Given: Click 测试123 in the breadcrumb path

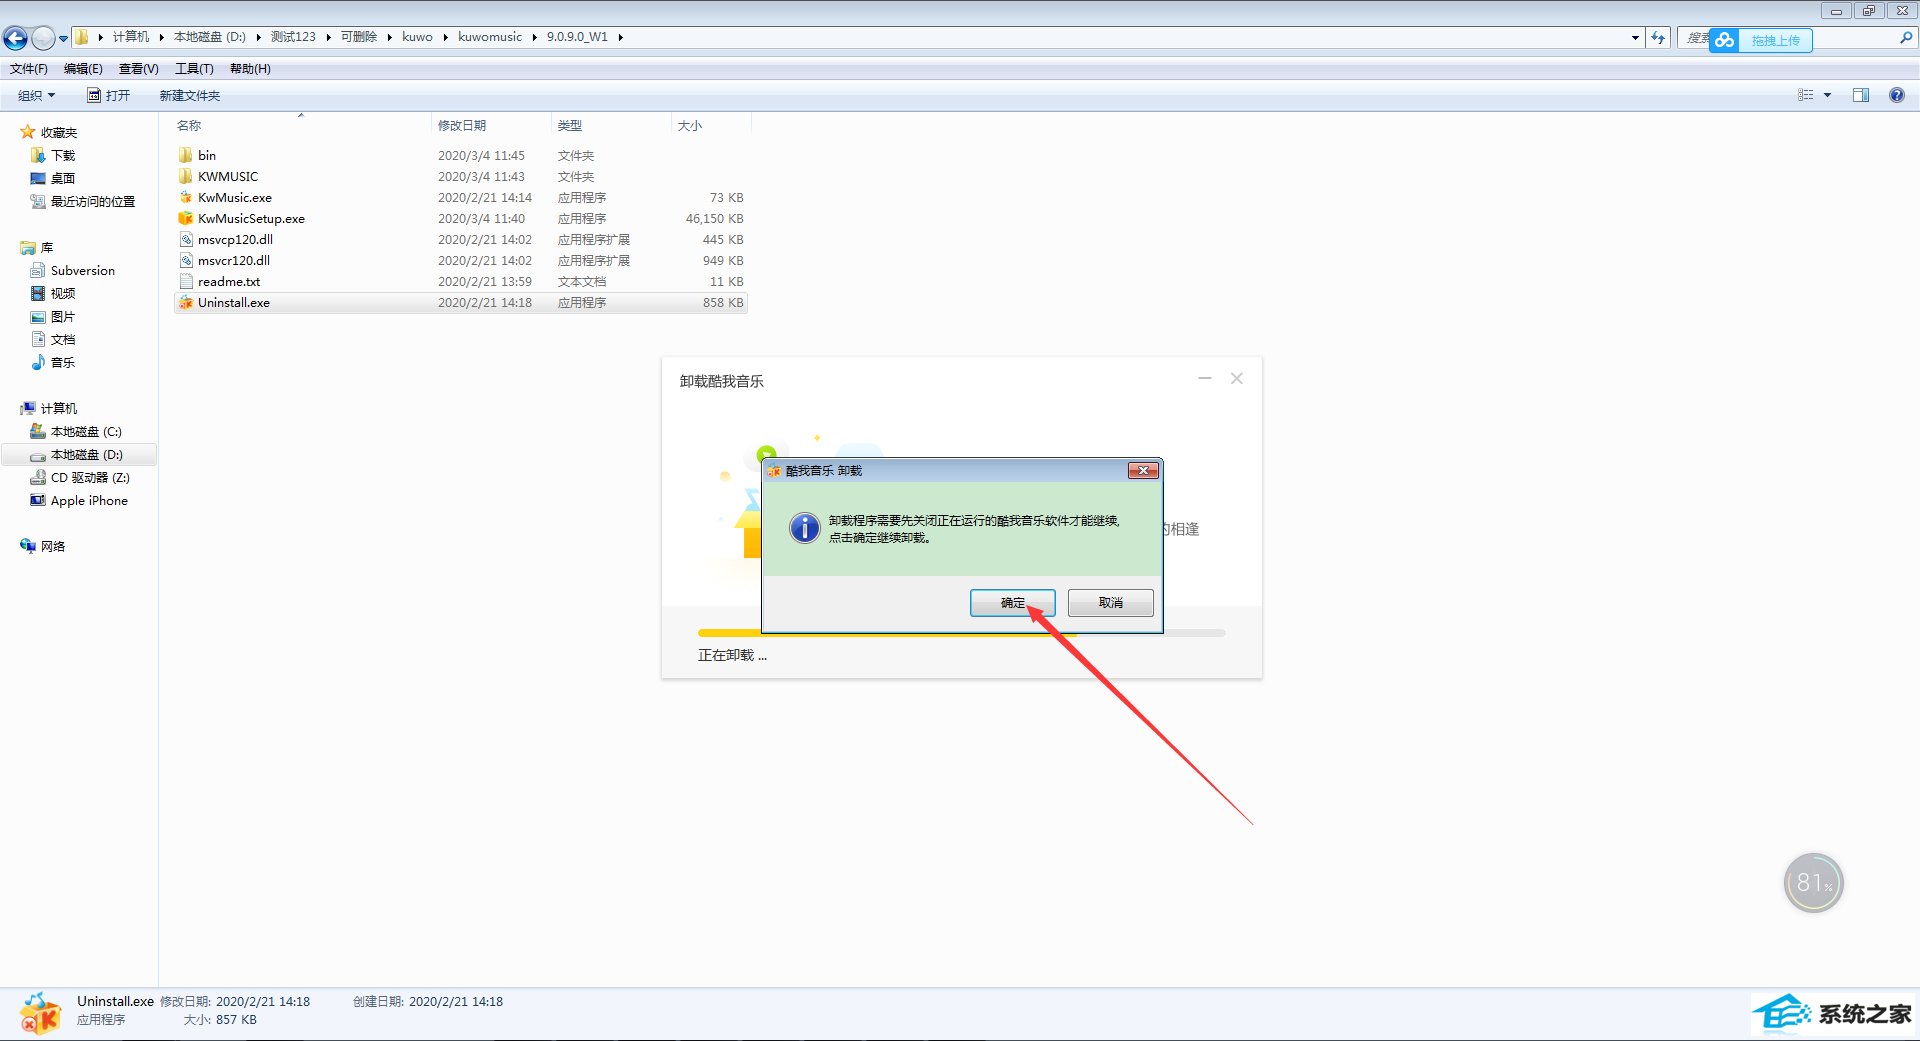Looking at the screenshot, I should coord(293,37).
